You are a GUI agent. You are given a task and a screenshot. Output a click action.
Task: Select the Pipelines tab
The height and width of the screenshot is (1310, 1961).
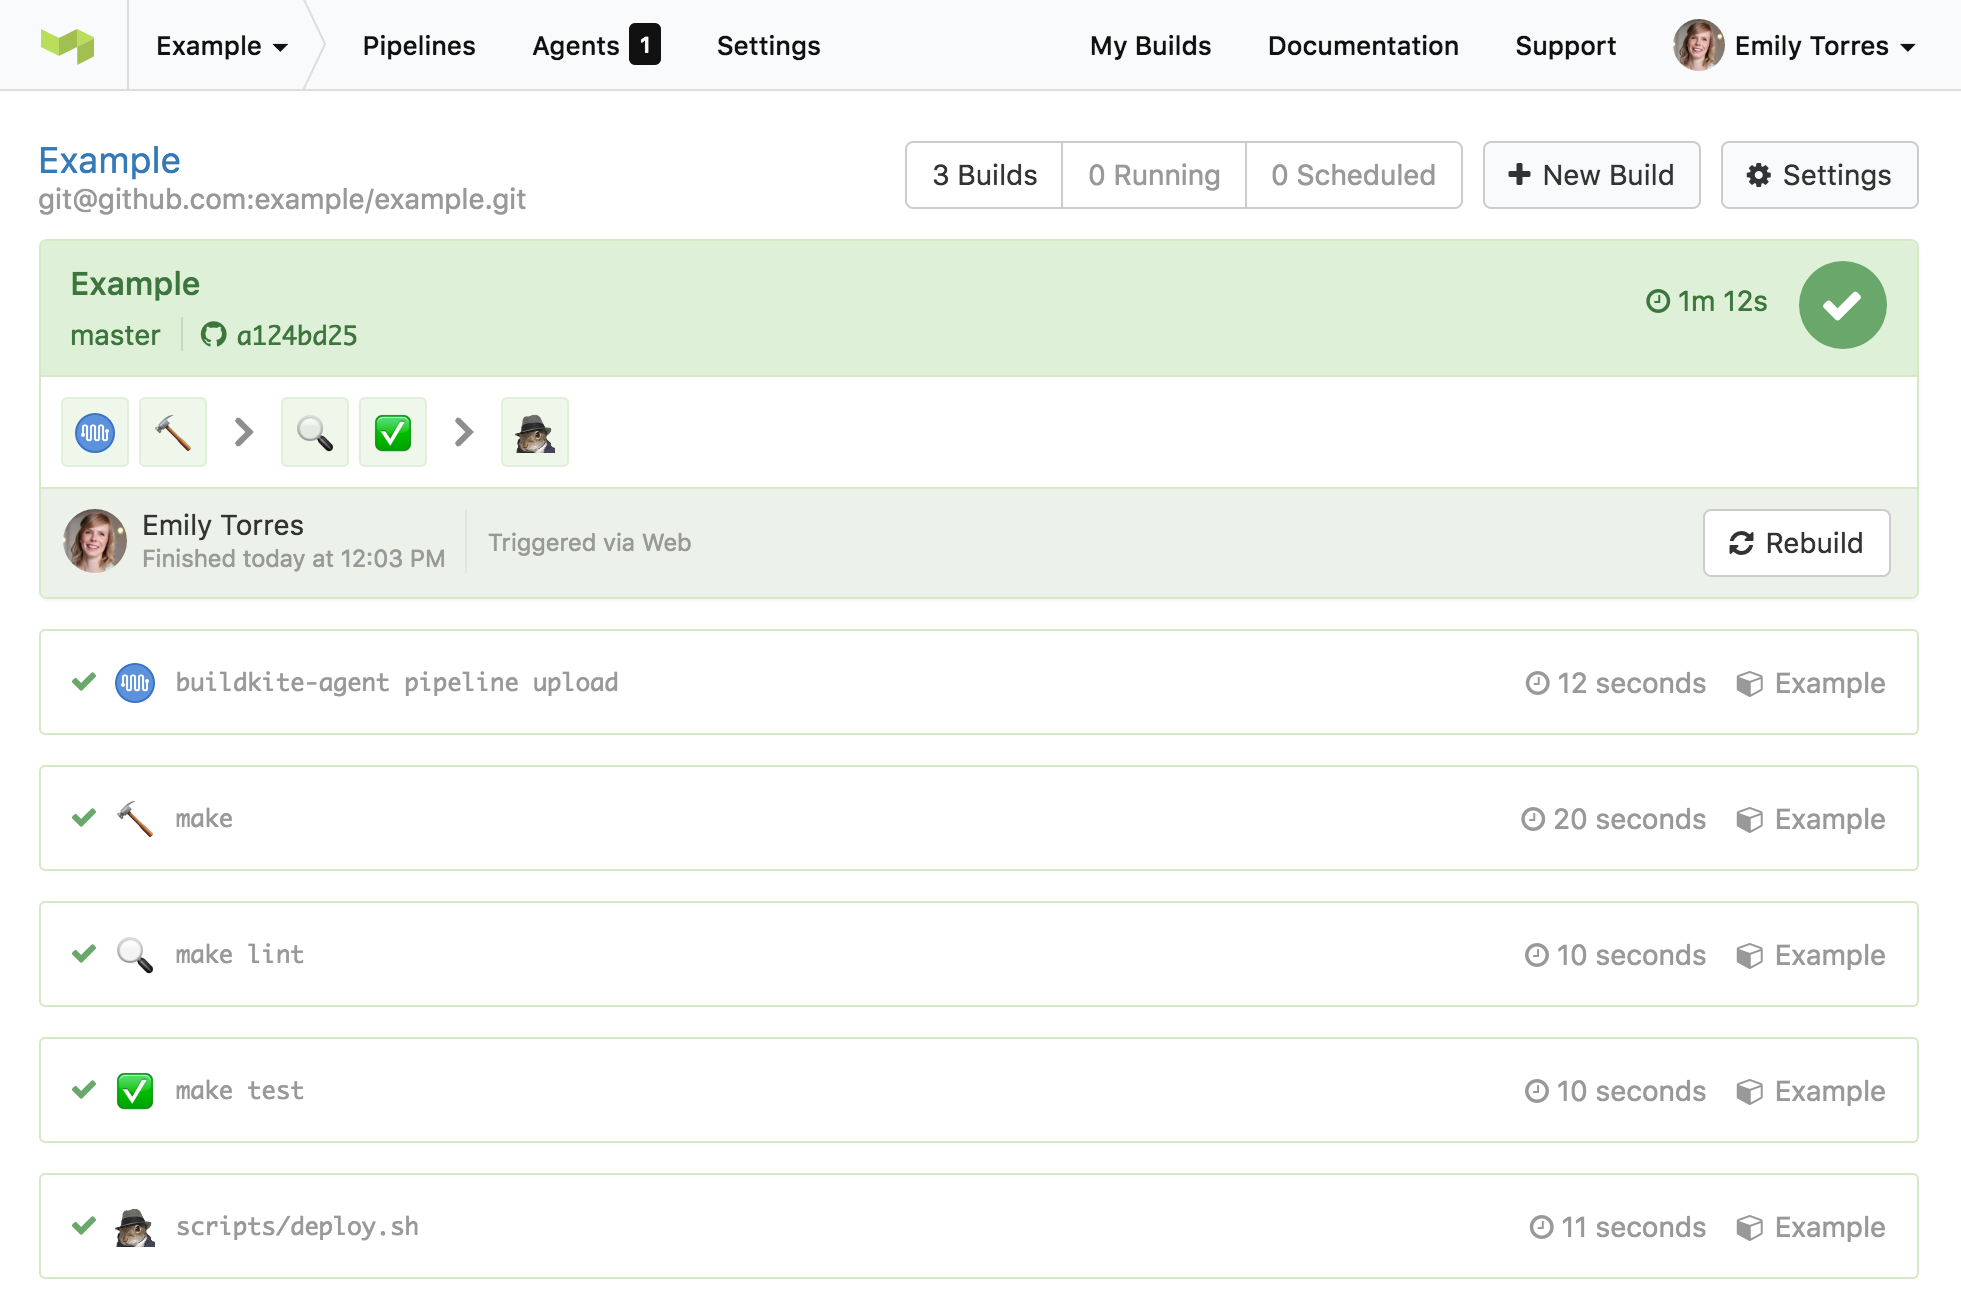(418, 44)
